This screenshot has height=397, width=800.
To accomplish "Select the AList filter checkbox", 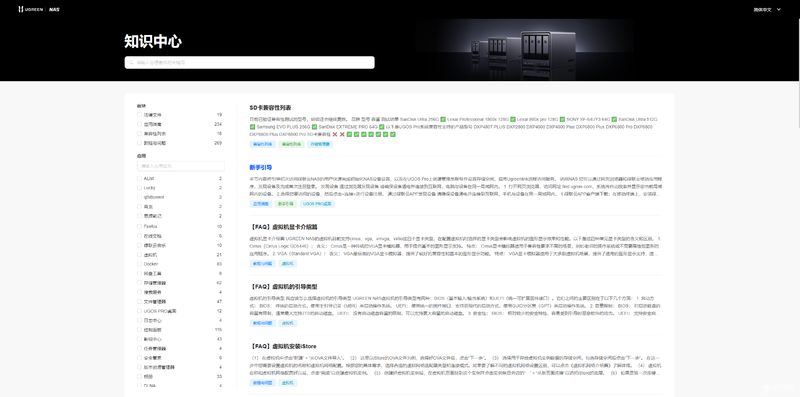I will click(139, 179).
